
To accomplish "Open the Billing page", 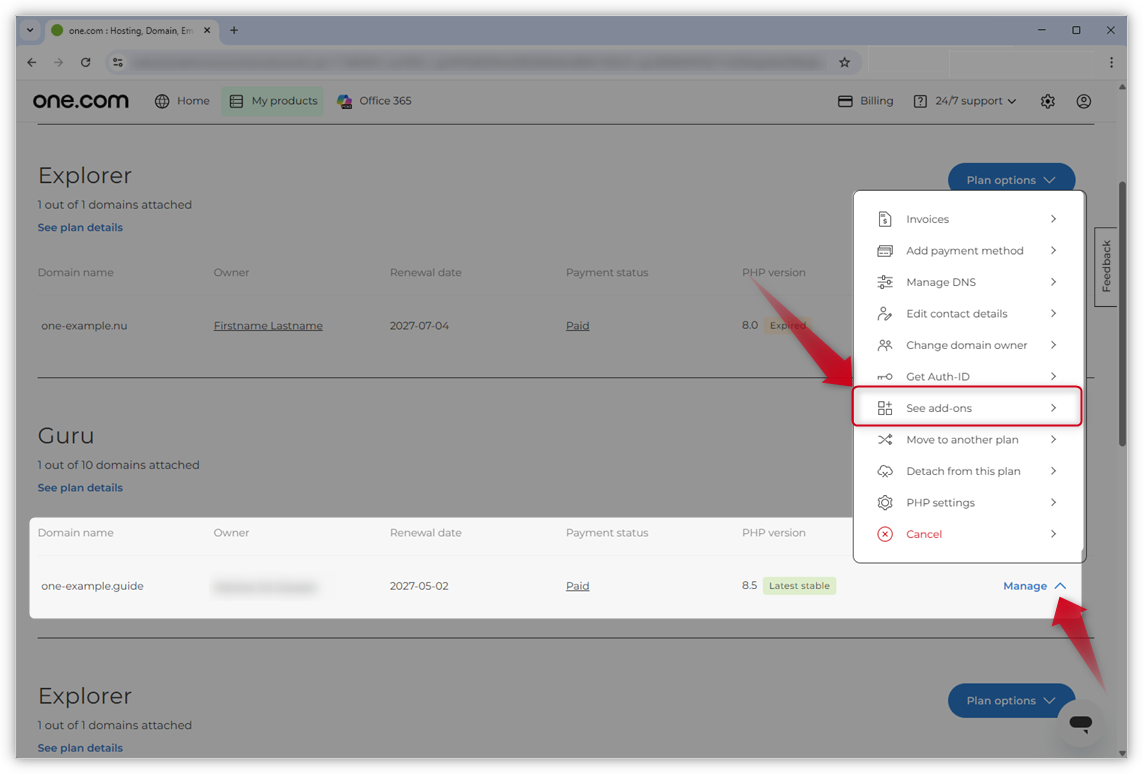I will pyautogui.click(x=865, y=101).
